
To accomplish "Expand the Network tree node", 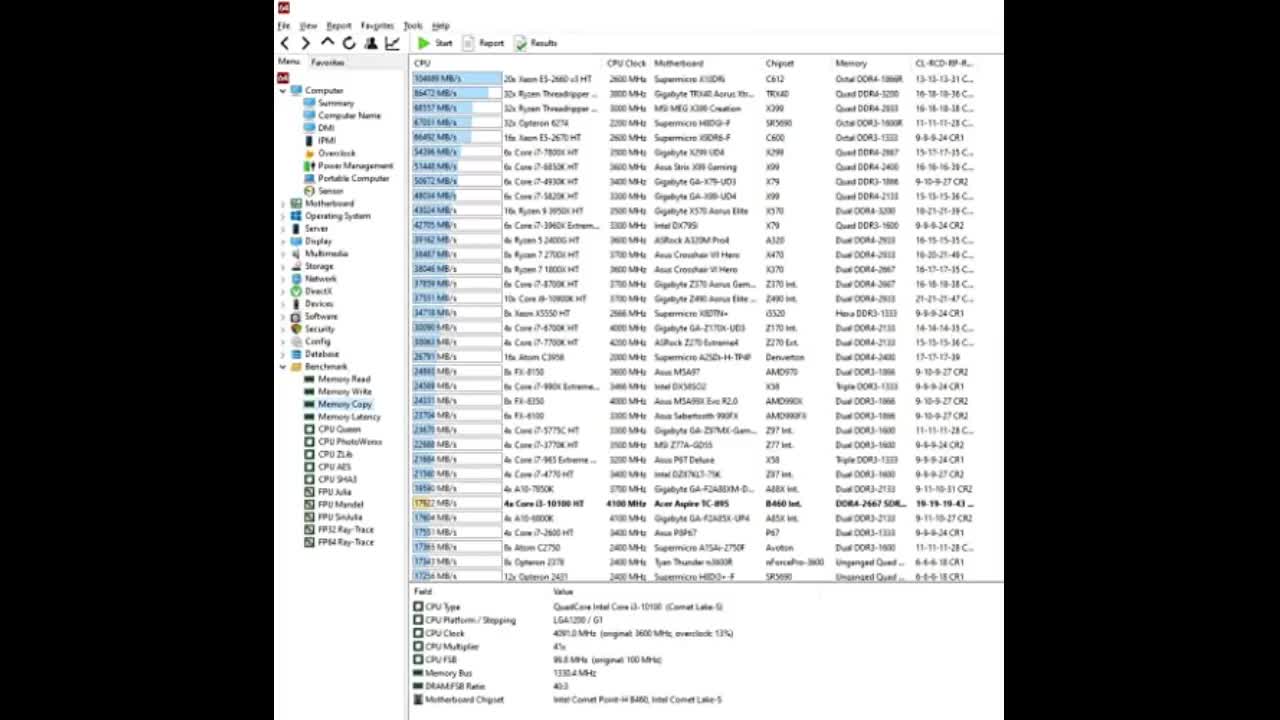I will tap(283, 279).
